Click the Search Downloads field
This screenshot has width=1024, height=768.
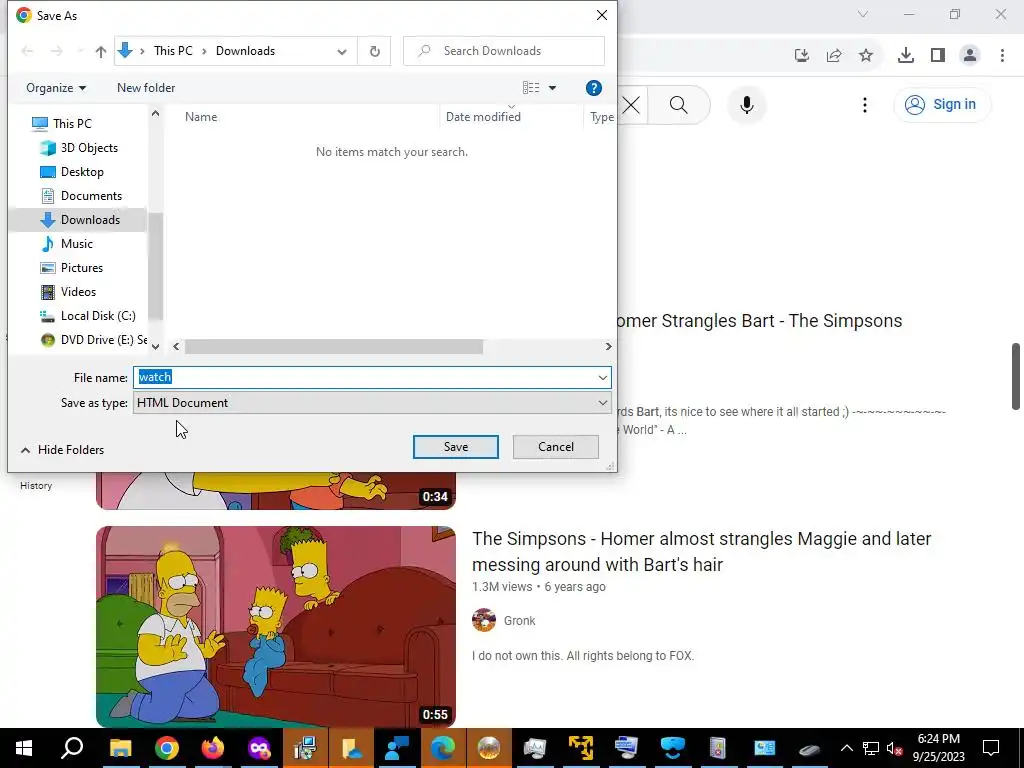pos(504,51)
